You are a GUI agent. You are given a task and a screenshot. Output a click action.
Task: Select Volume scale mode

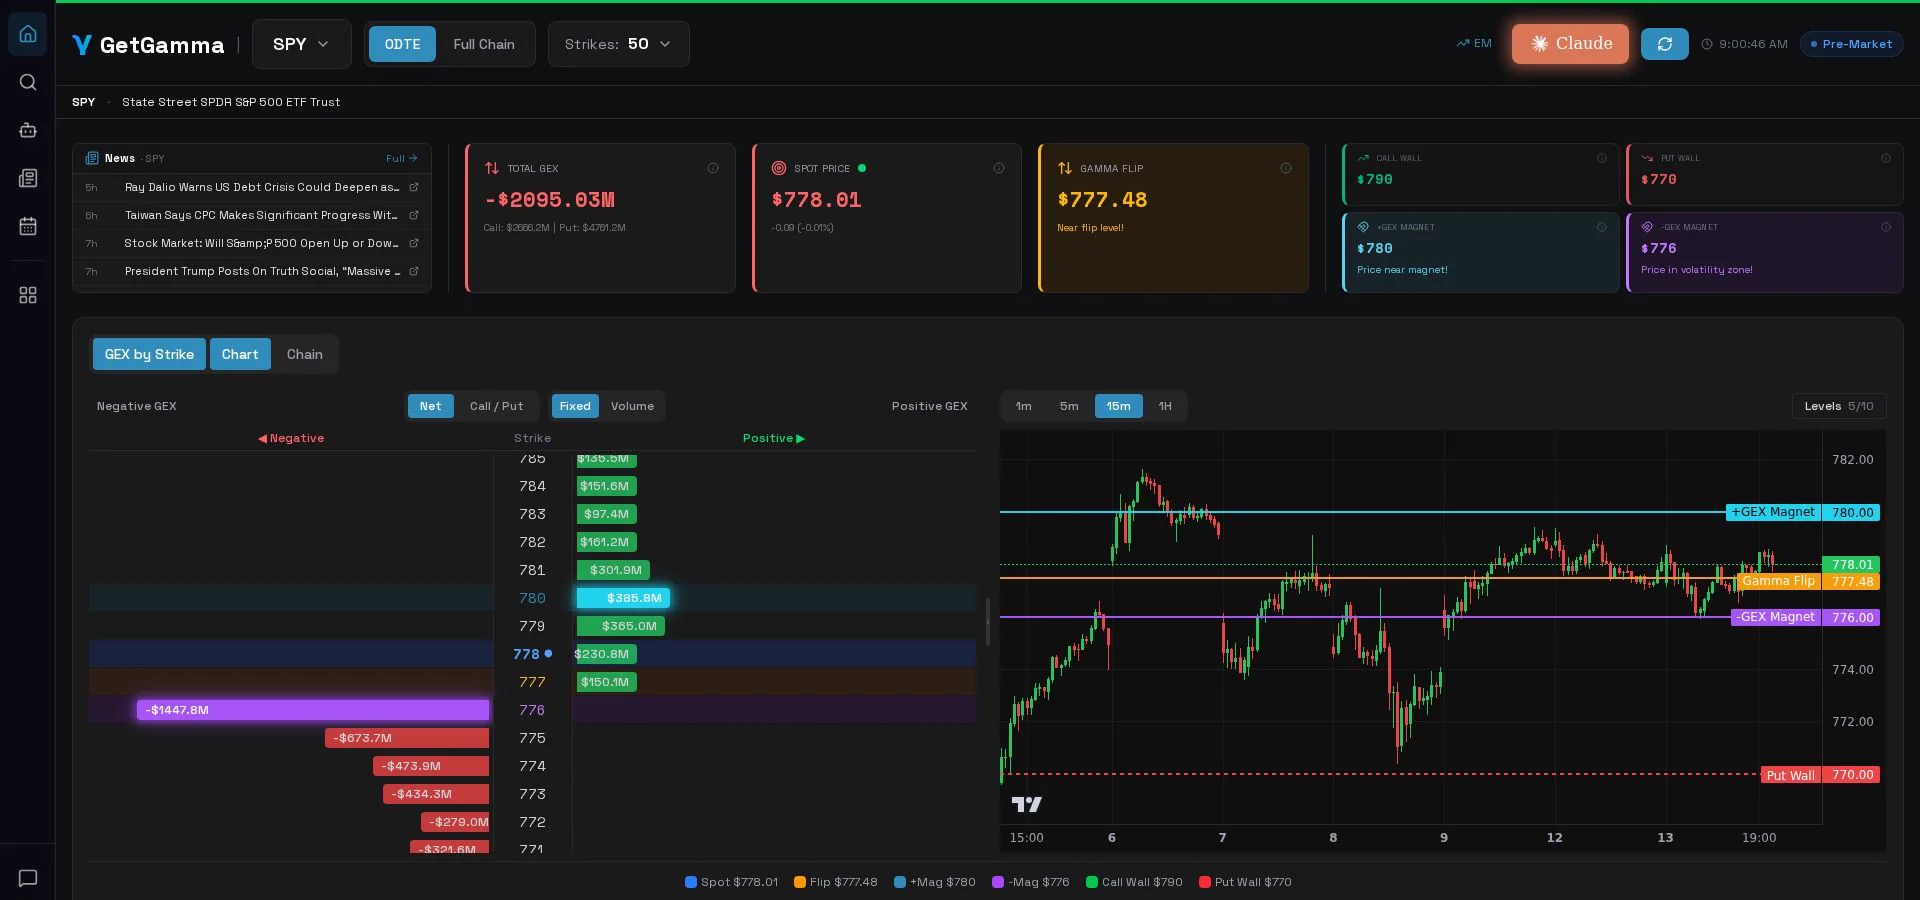632,406
